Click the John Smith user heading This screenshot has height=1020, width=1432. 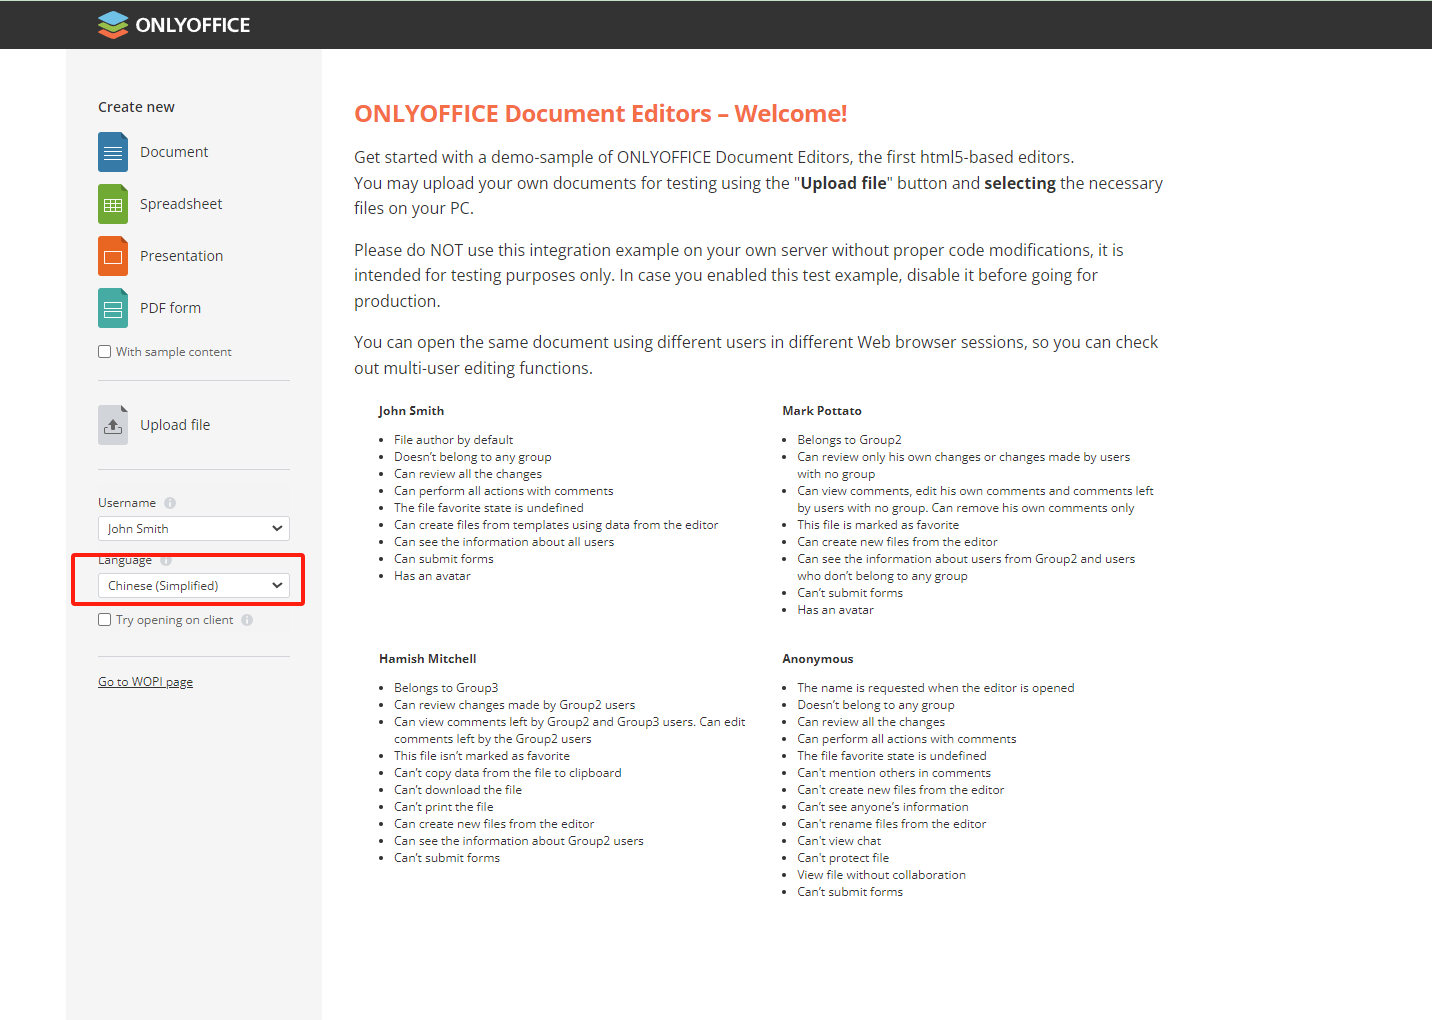tap(411, 411)
